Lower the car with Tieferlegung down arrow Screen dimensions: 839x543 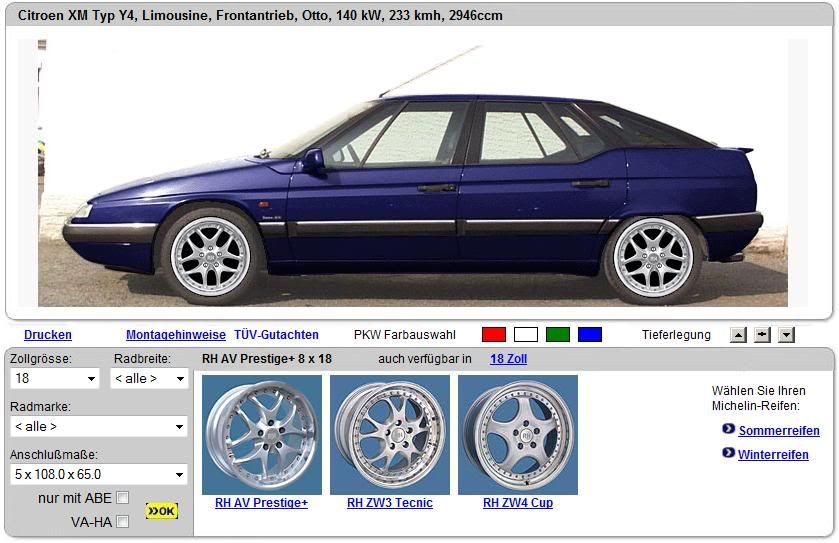tap(786, 335)
